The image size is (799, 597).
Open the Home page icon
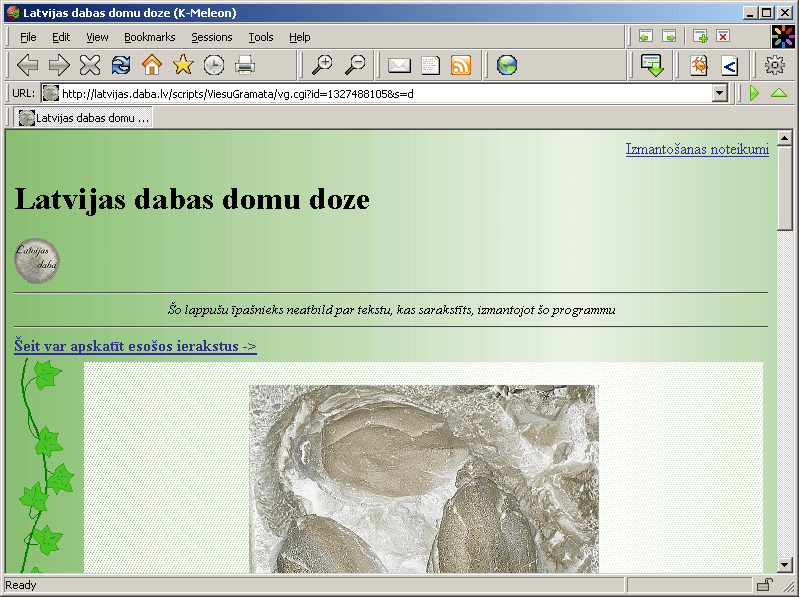coord(152,65)
